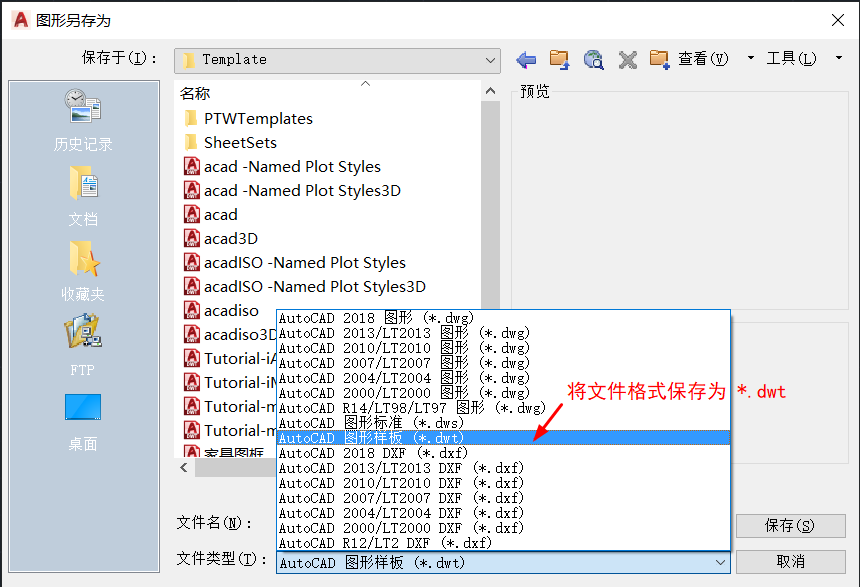The image size is (860, 587).
Task: Open 桌面 in the places sidebar
Action: click(x=83, y=422)
